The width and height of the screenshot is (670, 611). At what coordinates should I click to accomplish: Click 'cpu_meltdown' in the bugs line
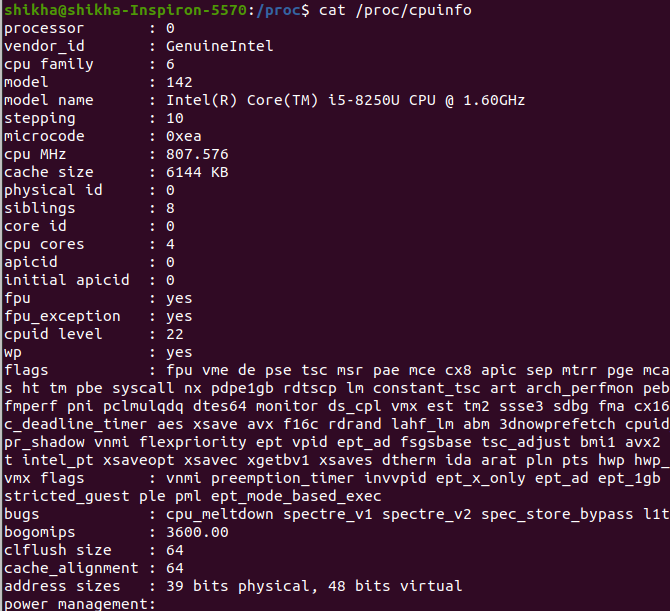click(219, 514)
